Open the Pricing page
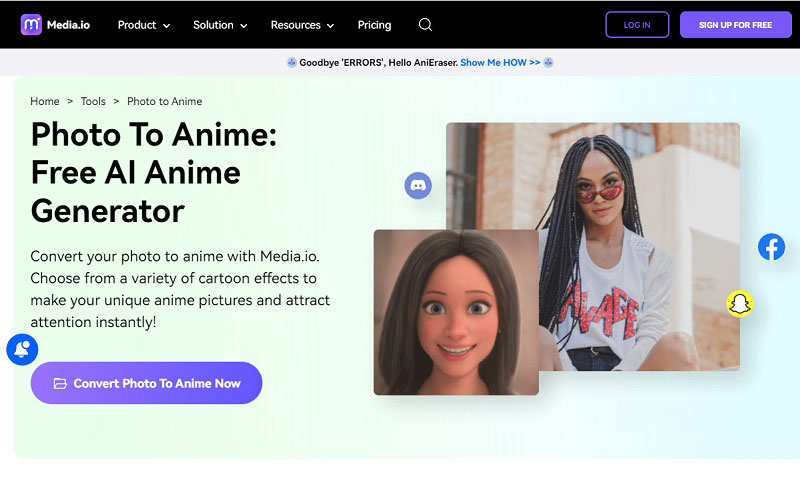This screenshot has width=800, height=496. [x=374, y=25]
